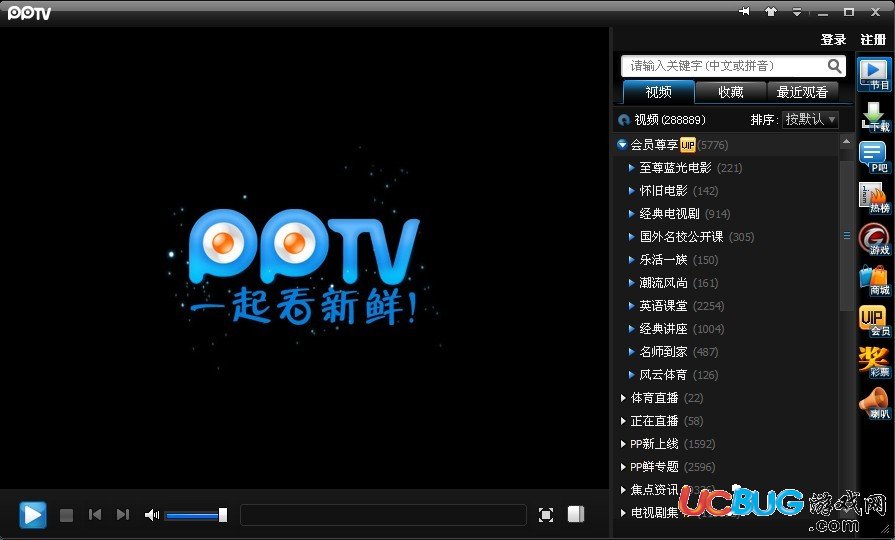Adjust the volume slider

[x=196, y=515]
